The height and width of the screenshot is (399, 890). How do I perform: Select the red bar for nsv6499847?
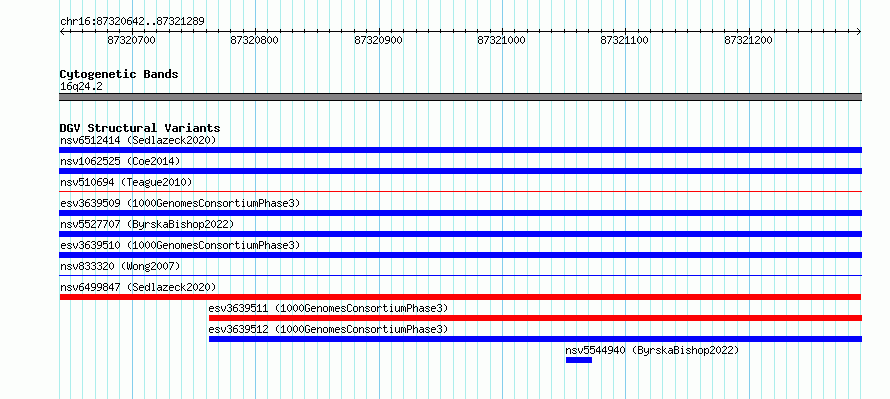coord(460,297)
